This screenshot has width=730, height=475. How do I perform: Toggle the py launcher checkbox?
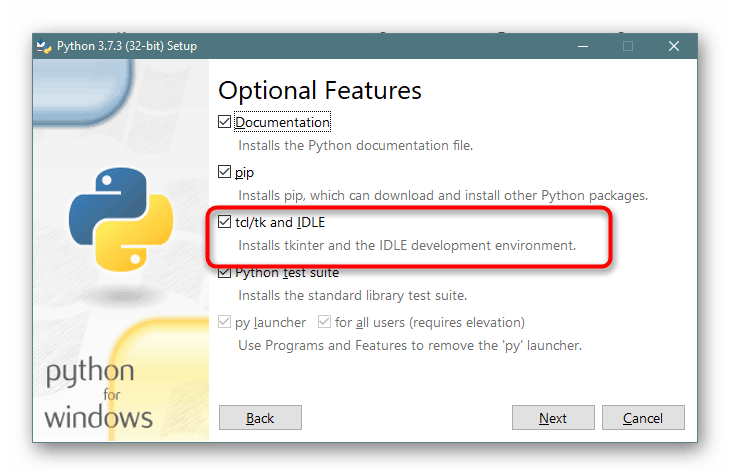tap(224, 322)
